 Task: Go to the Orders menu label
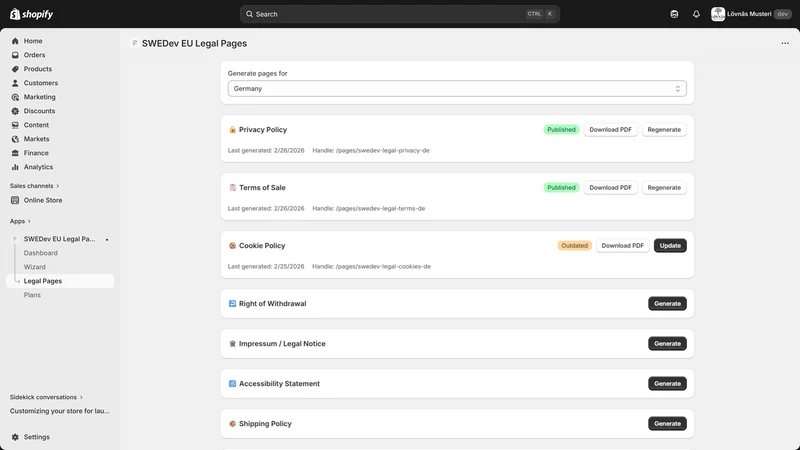[34, 55]
